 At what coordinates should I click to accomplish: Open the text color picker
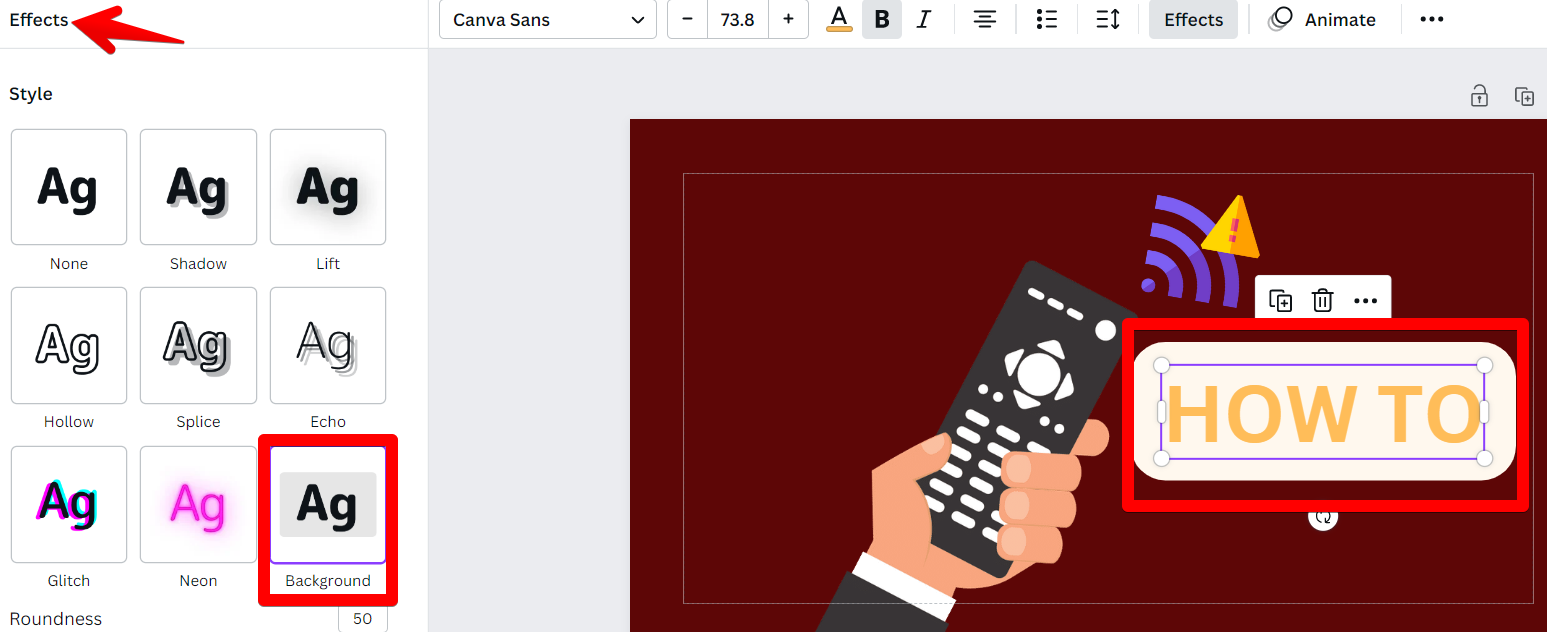point(839,20)
